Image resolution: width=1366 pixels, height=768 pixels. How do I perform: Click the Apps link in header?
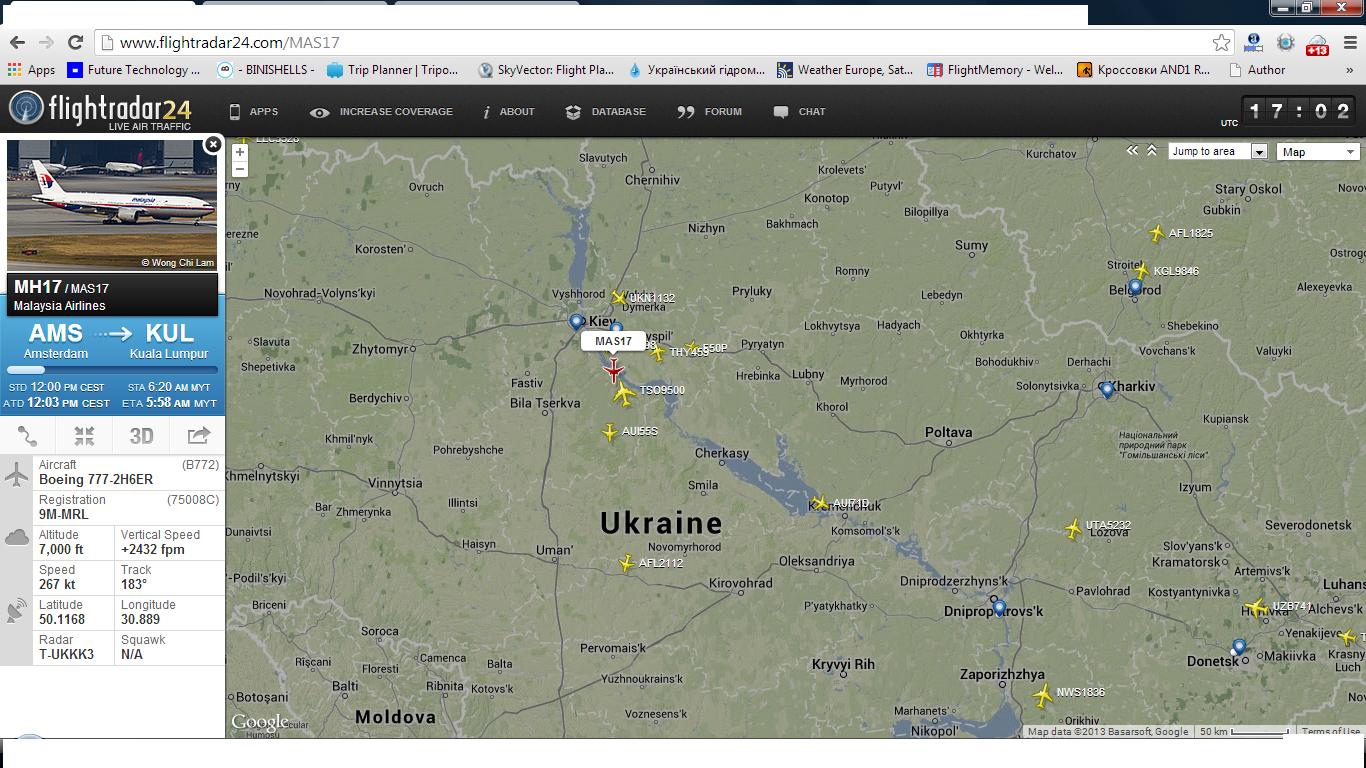point(253,112)
